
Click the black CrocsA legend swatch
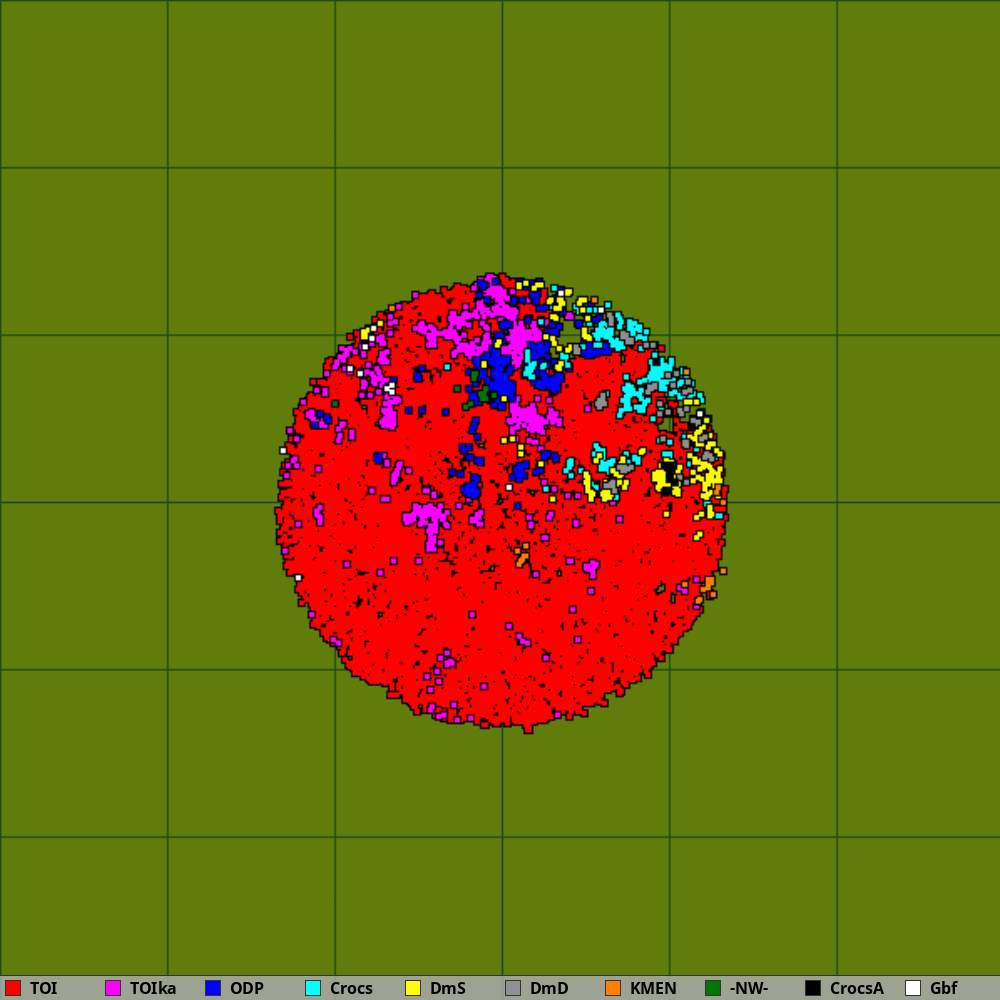[813, 988]
